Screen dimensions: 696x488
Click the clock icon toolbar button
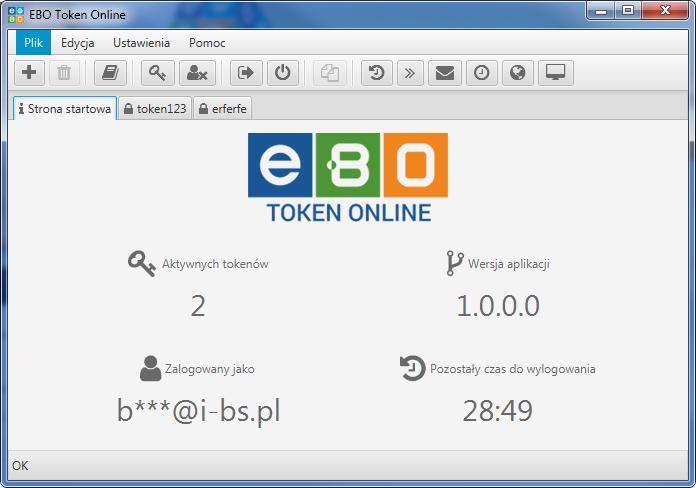pos(482,72)
